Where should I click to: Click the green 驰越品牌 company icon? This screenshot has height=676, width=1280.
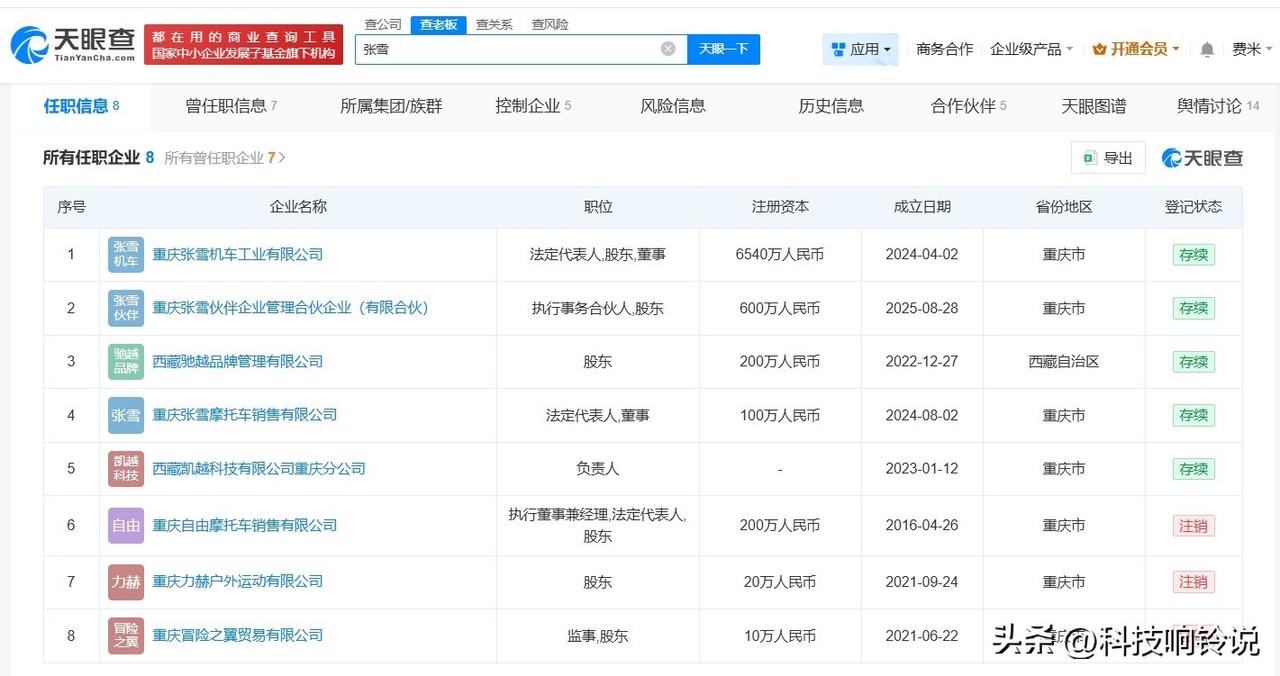[x=124, y=361]
